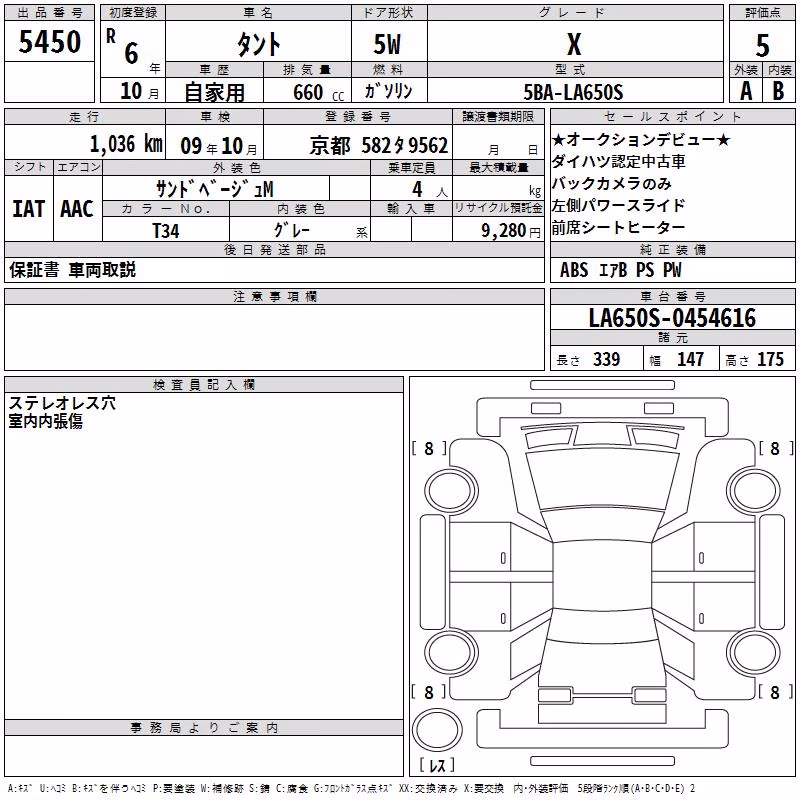Click inspector note 室内内張傷
Image resolution: width=800 pixels, height=800 pixels.
coord(45,421)
